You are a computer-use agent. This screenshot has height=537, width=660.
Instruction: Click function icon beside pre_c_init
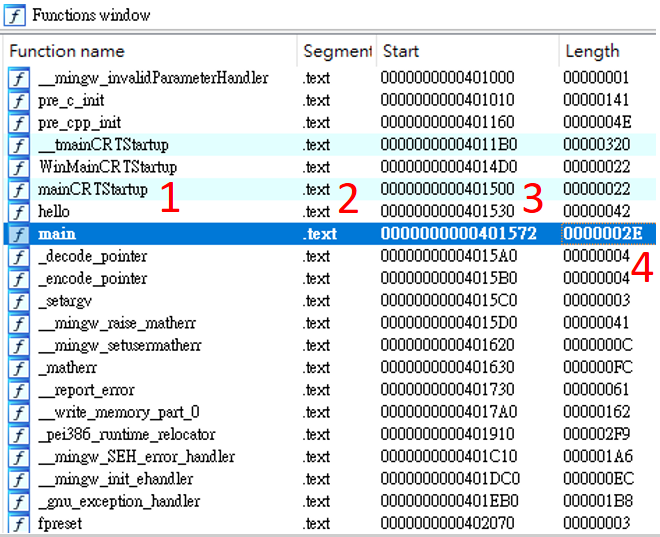pyautogui.click(x=19, y=101)
